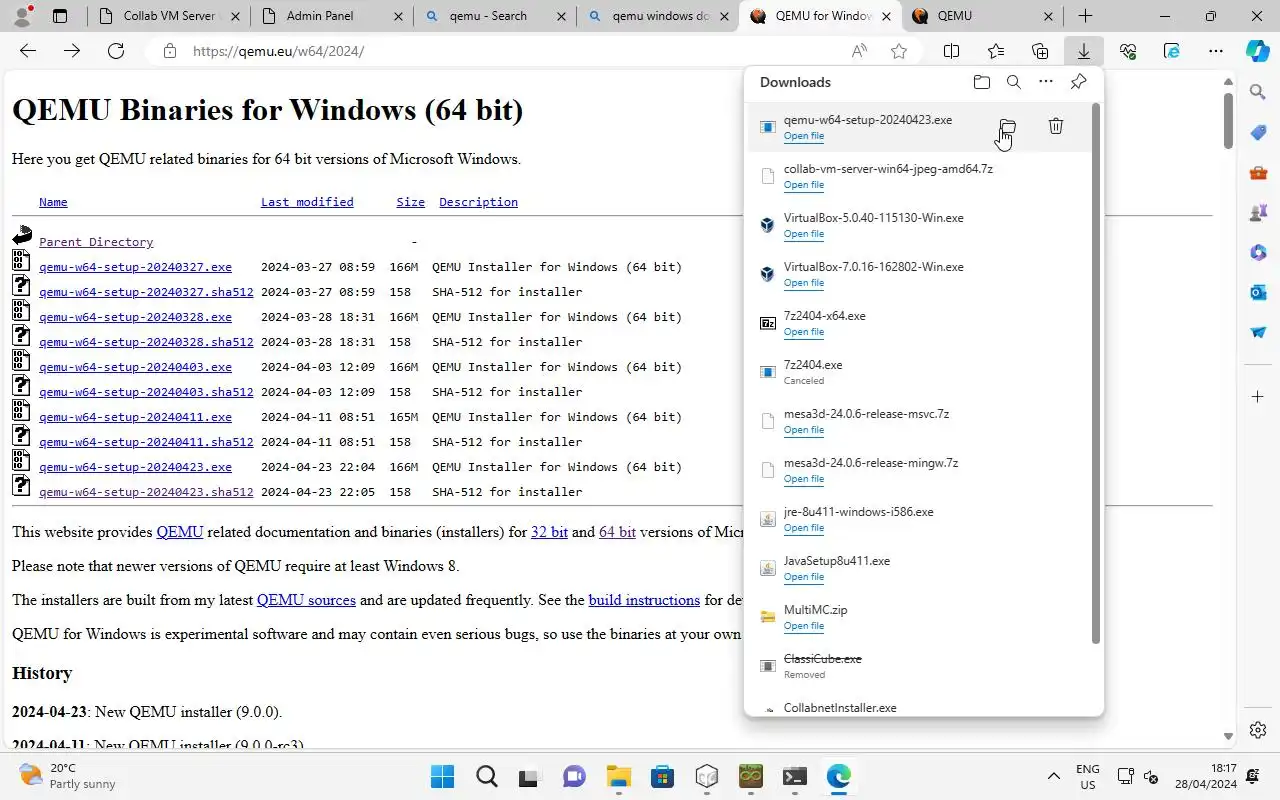Open the build instructions link
Image resolution: width=1280 pixels, height=800 pixels.
[644, 600]
